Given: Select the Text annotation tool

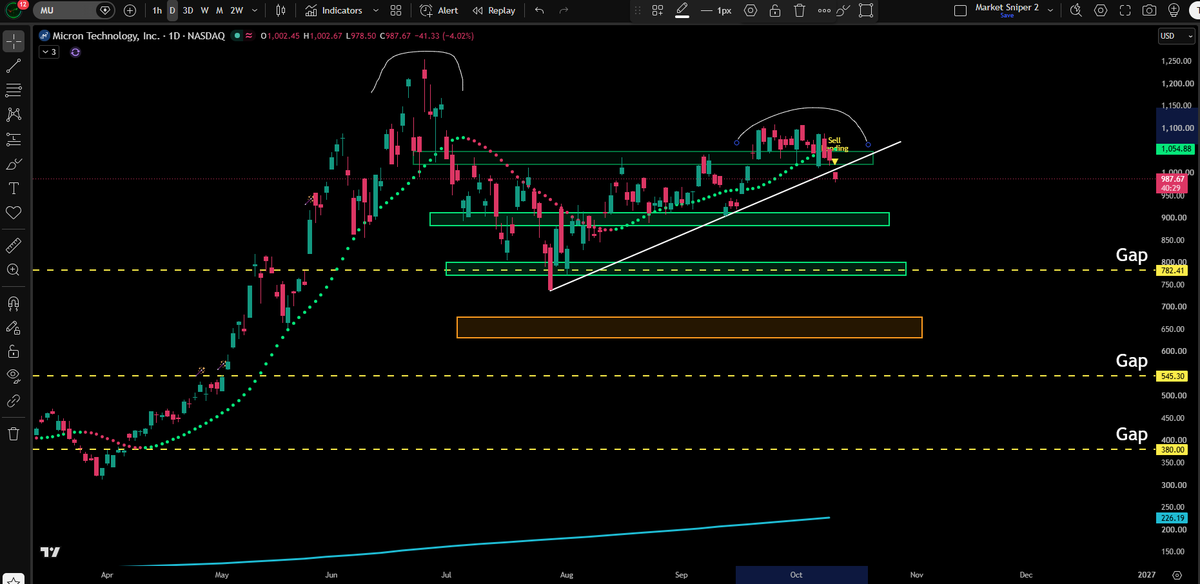Looking at the screenshot, I should (x=14, y=188).
